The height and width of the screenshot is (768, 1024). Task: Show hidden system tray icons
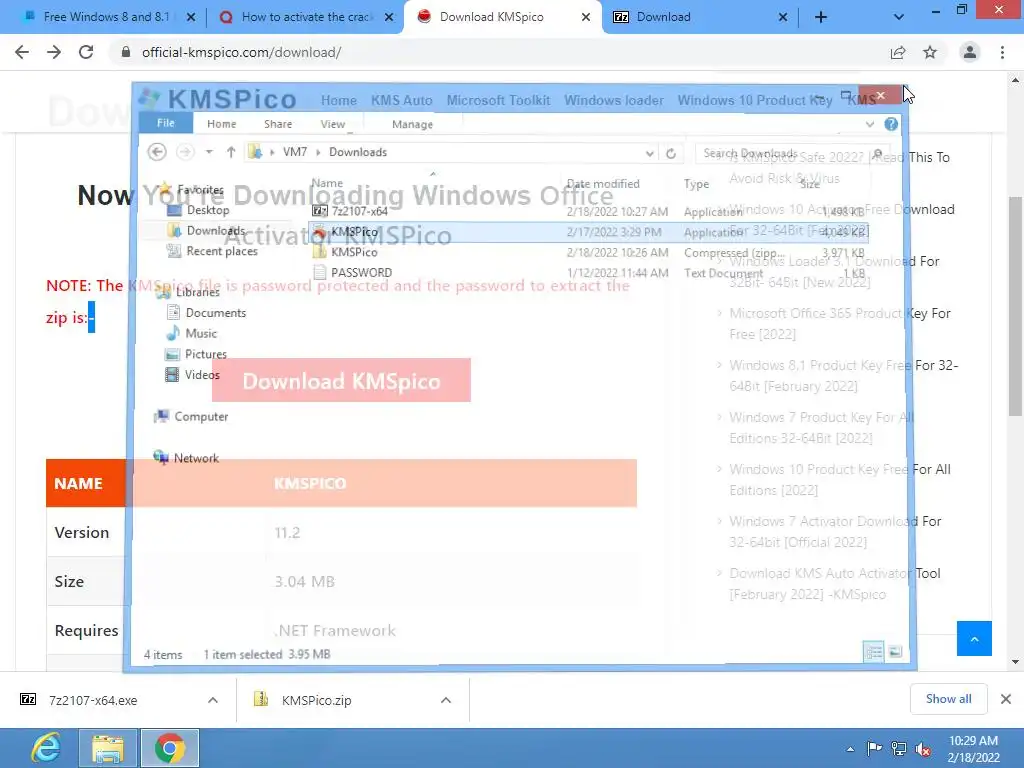pos(850,749)
